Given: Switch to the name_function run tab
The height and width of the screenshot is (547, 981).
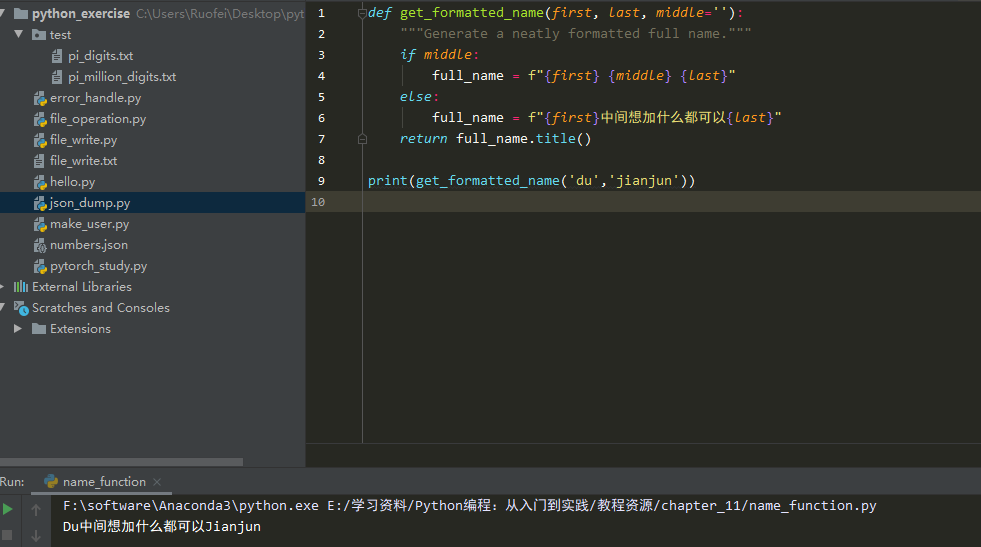Looking at the screenshot, I should tap(104, 482).
